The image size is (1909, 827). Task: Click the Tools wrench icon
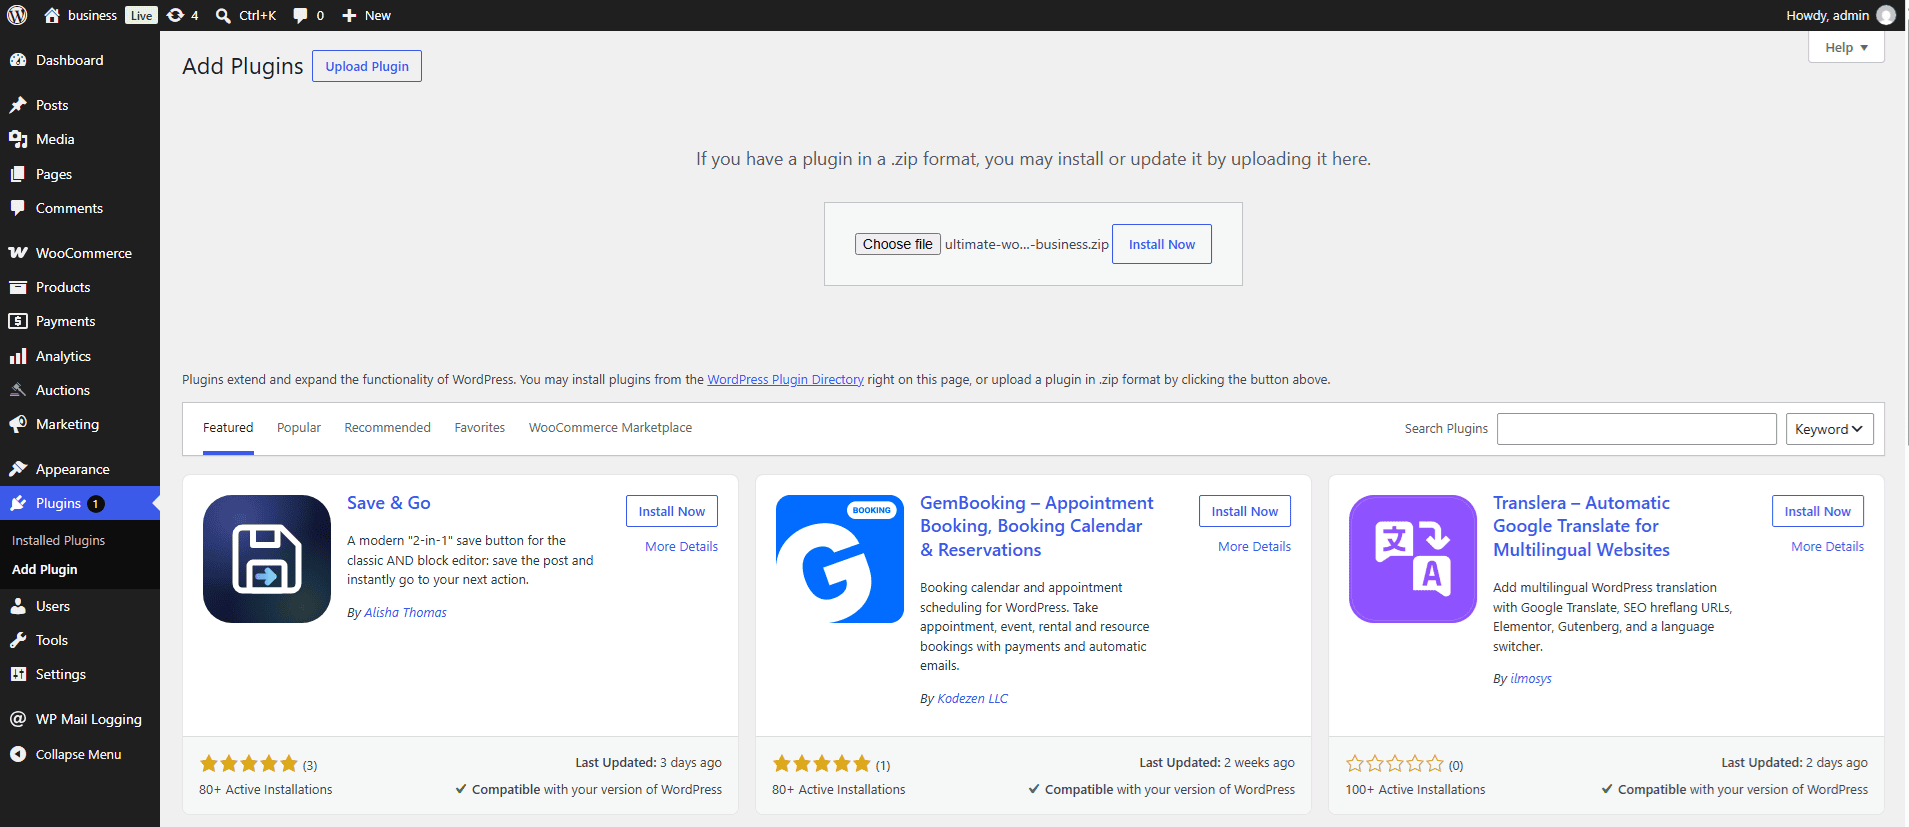tap(18, 640)
